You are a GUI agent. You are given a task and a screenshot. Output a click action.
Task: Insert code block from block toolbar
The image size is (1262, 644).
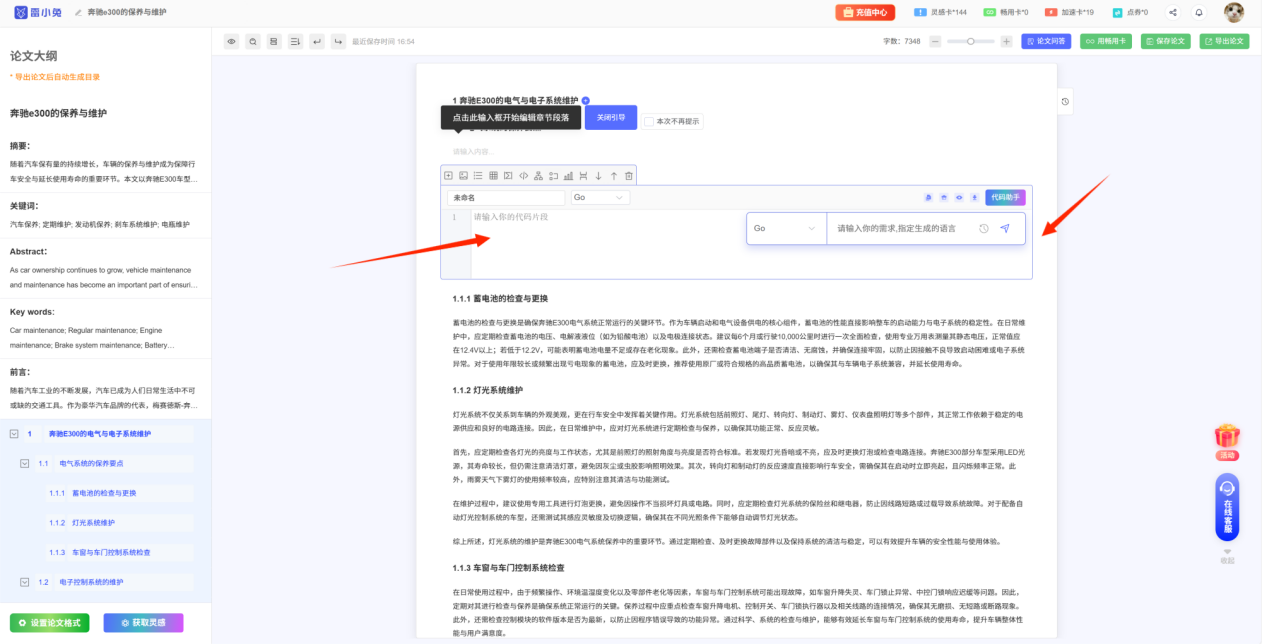tap(523, 176)
